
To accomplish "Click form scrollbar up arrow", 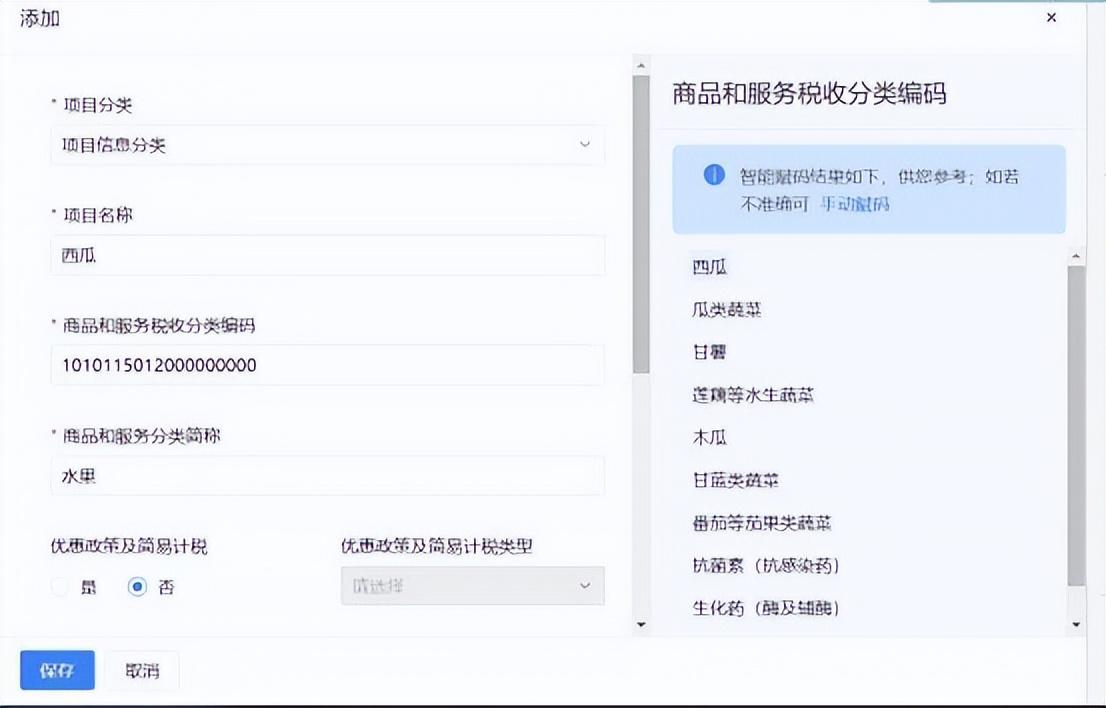I will [640, 66].
